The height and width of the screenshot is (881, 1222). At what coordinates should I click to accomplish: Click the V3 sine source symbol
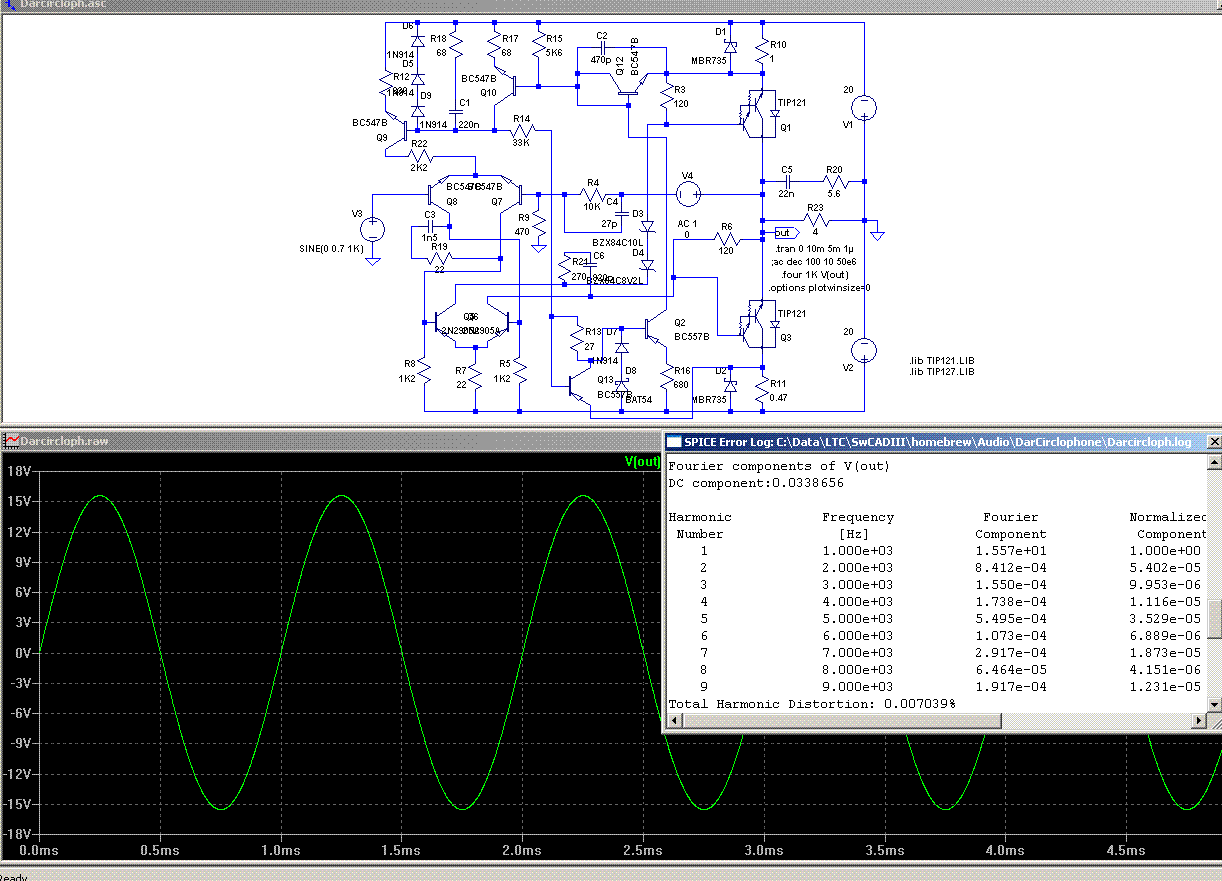tap(372, 229)
